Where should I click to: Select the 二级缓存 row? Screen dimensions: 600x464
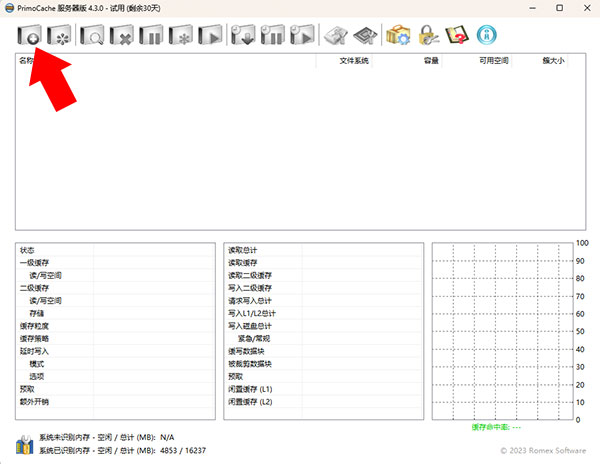click(115, 288)
